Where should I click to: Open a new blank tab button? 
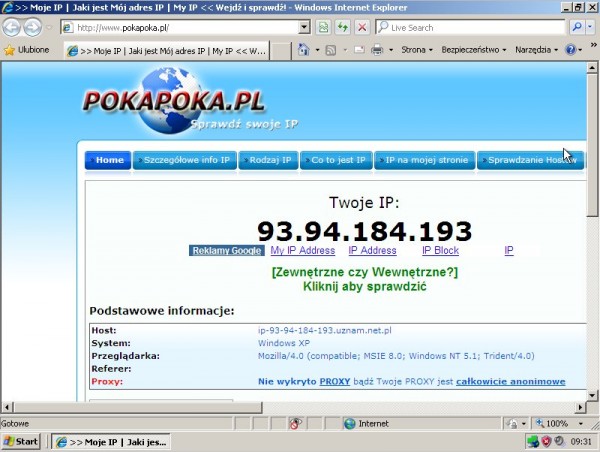pos(280,51)
